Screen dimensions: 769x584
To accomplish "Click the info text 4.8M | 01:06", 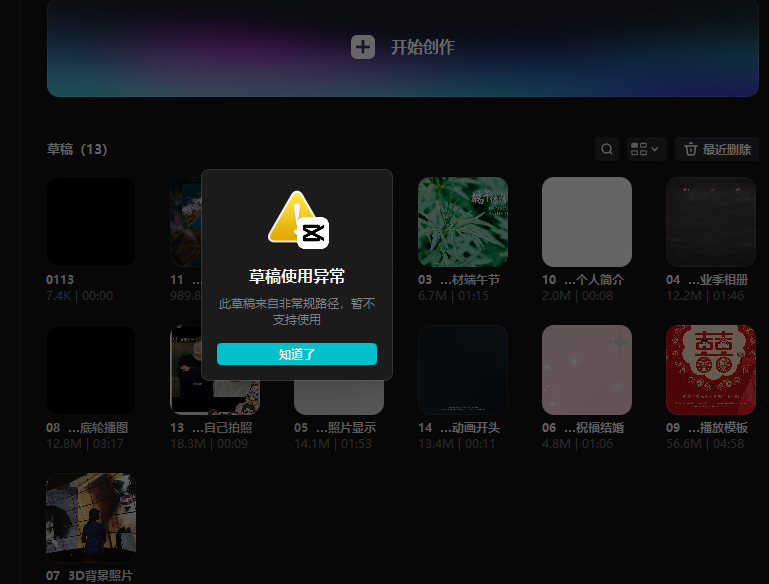I will (577, 444).
